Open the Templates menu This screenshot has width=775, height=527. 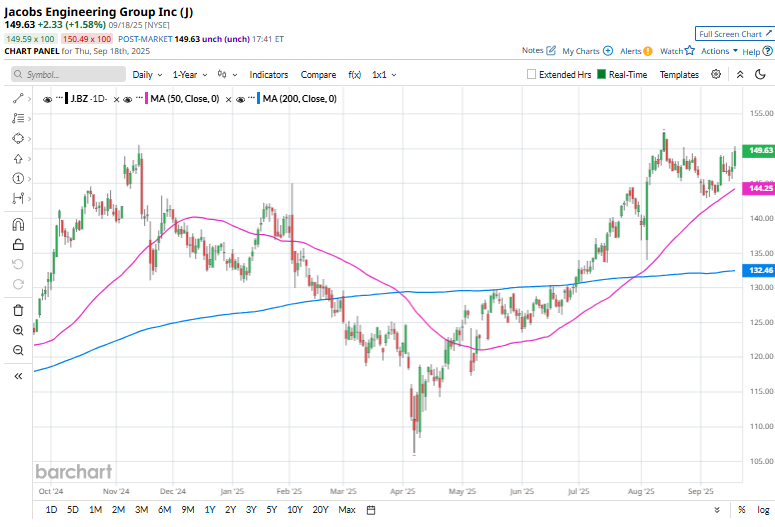click(x=679, y=75)
